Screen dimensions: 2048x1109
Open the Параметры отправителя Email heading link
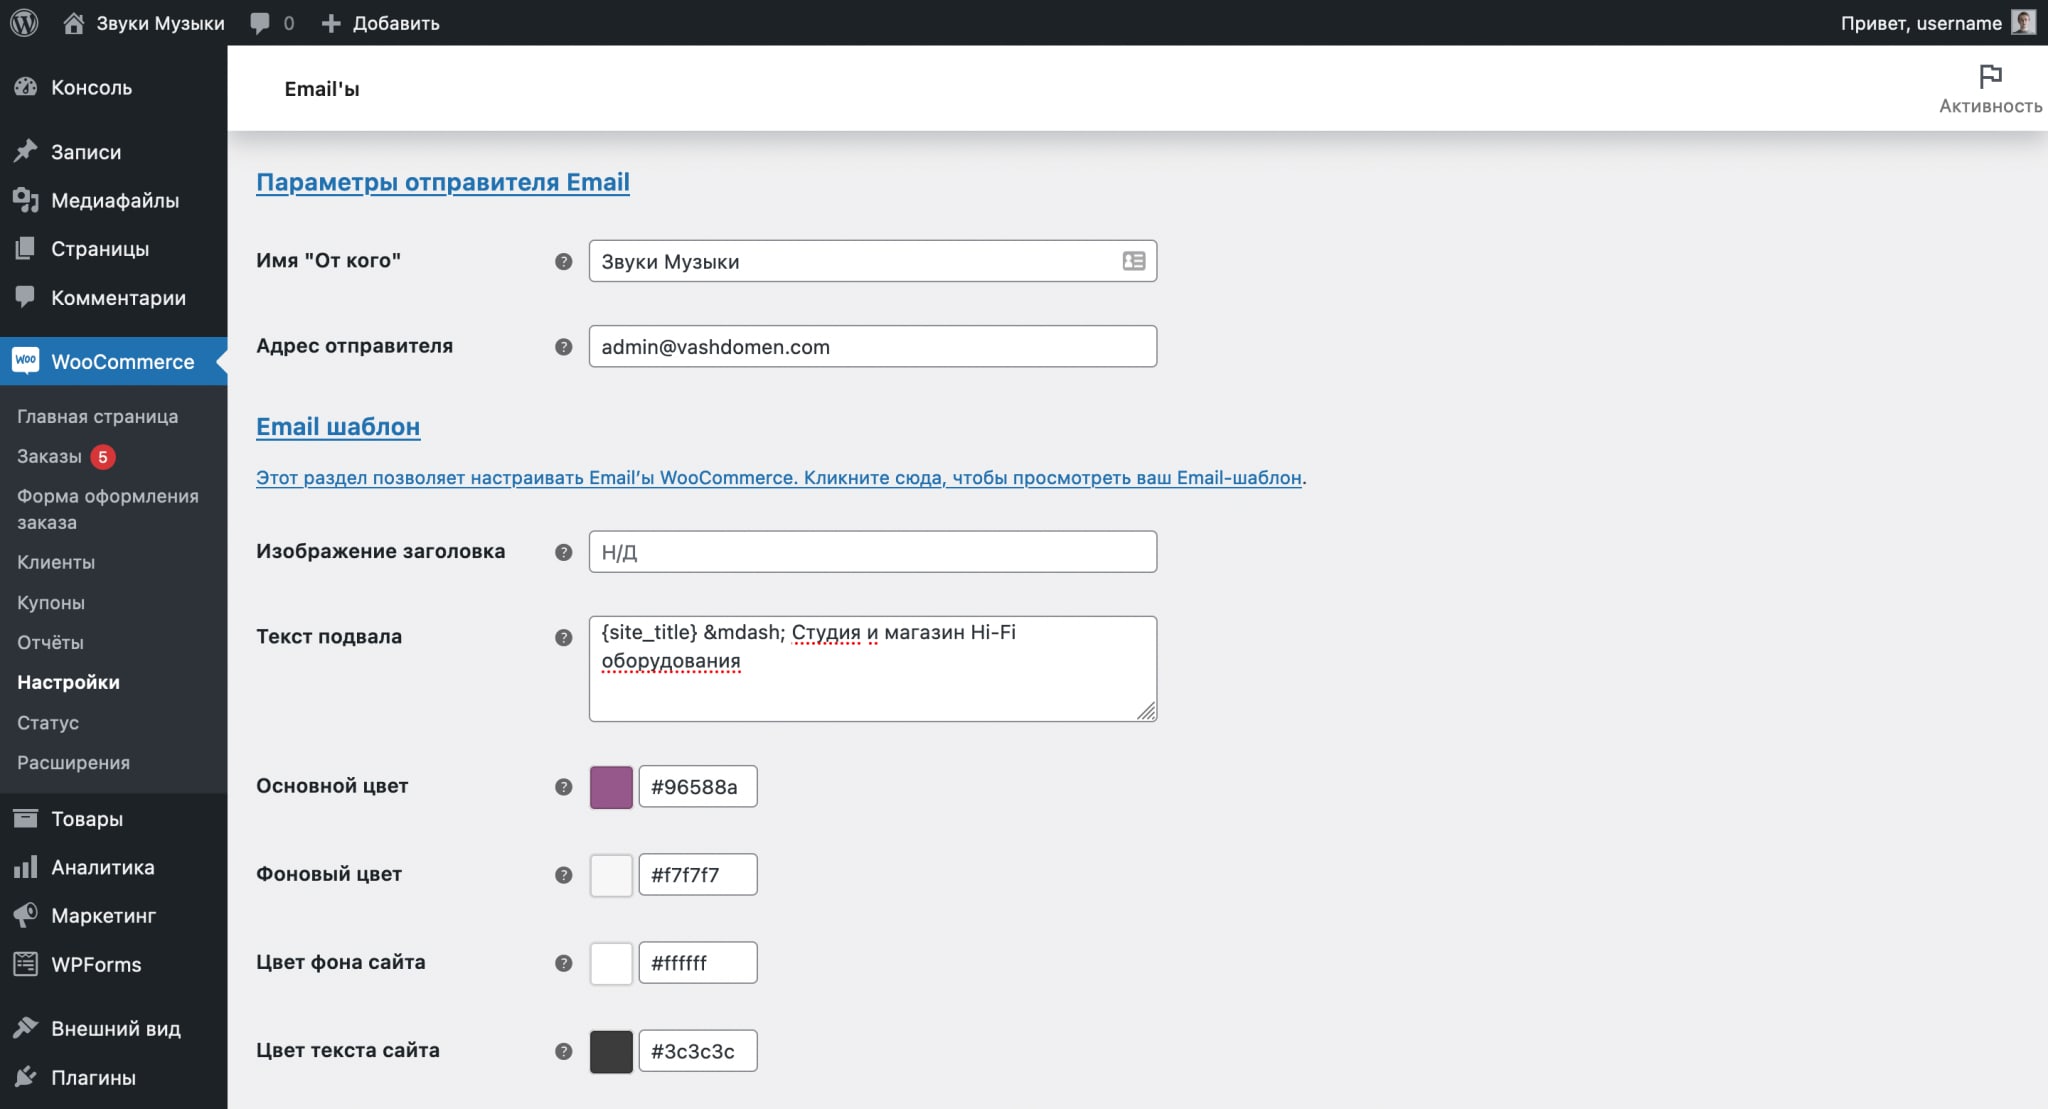click(443, 182)
